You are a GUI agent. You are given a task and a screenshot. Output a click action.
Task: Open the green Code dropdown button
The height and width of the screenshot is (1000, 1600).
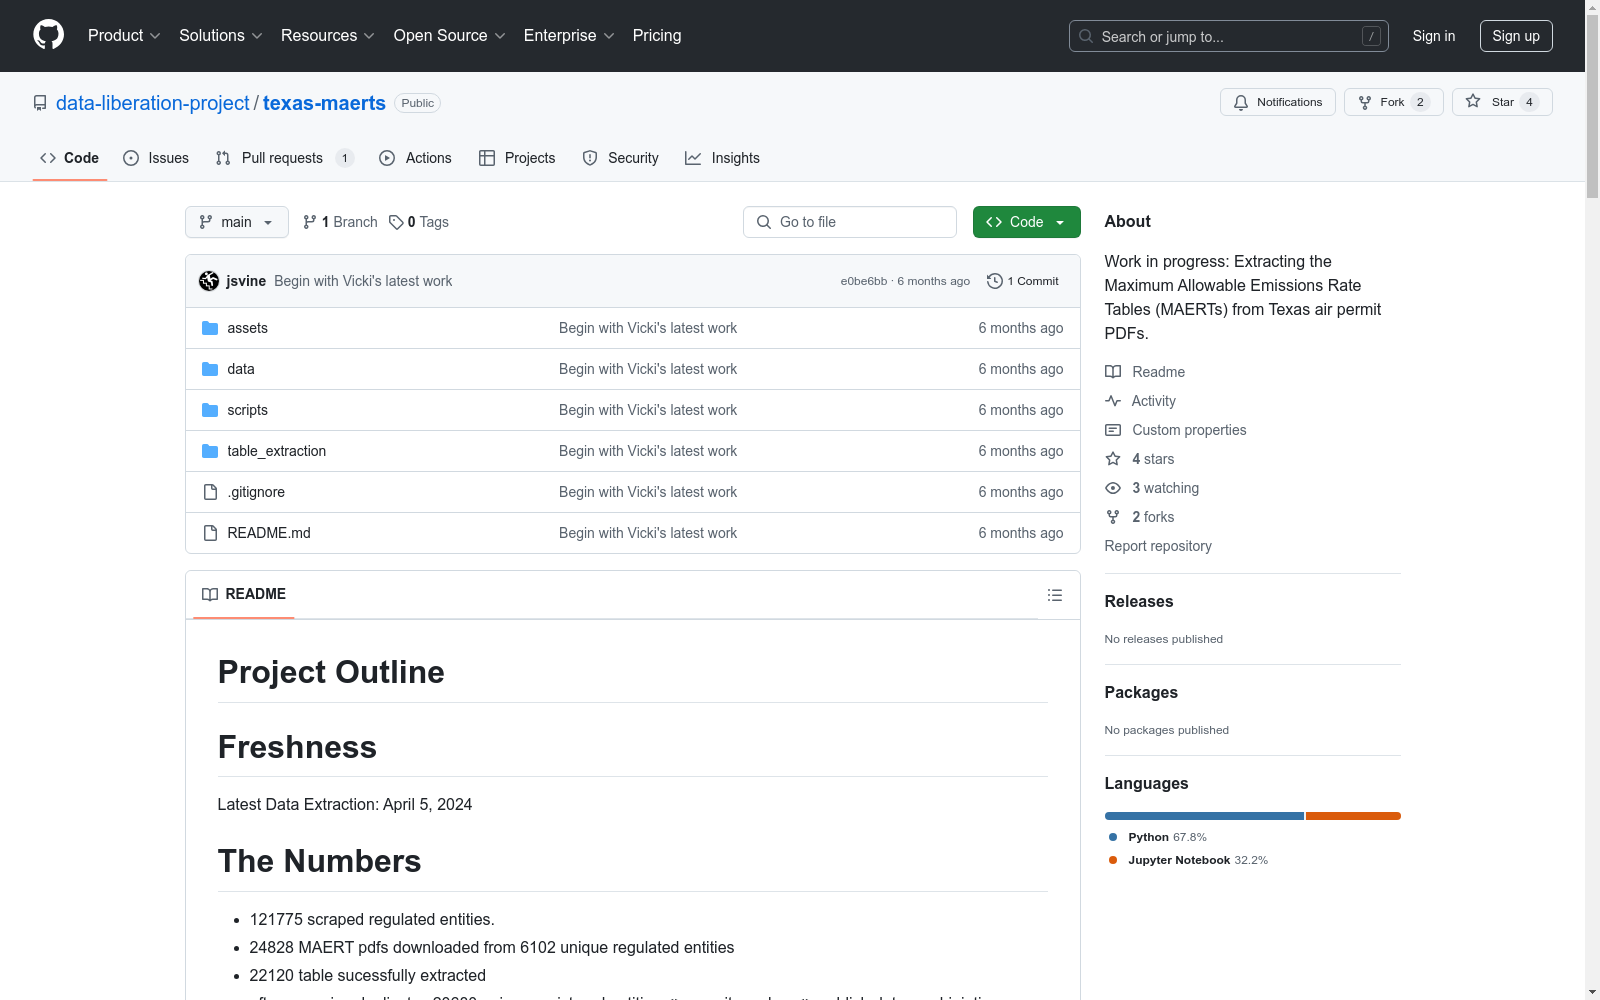[1027, 222]
